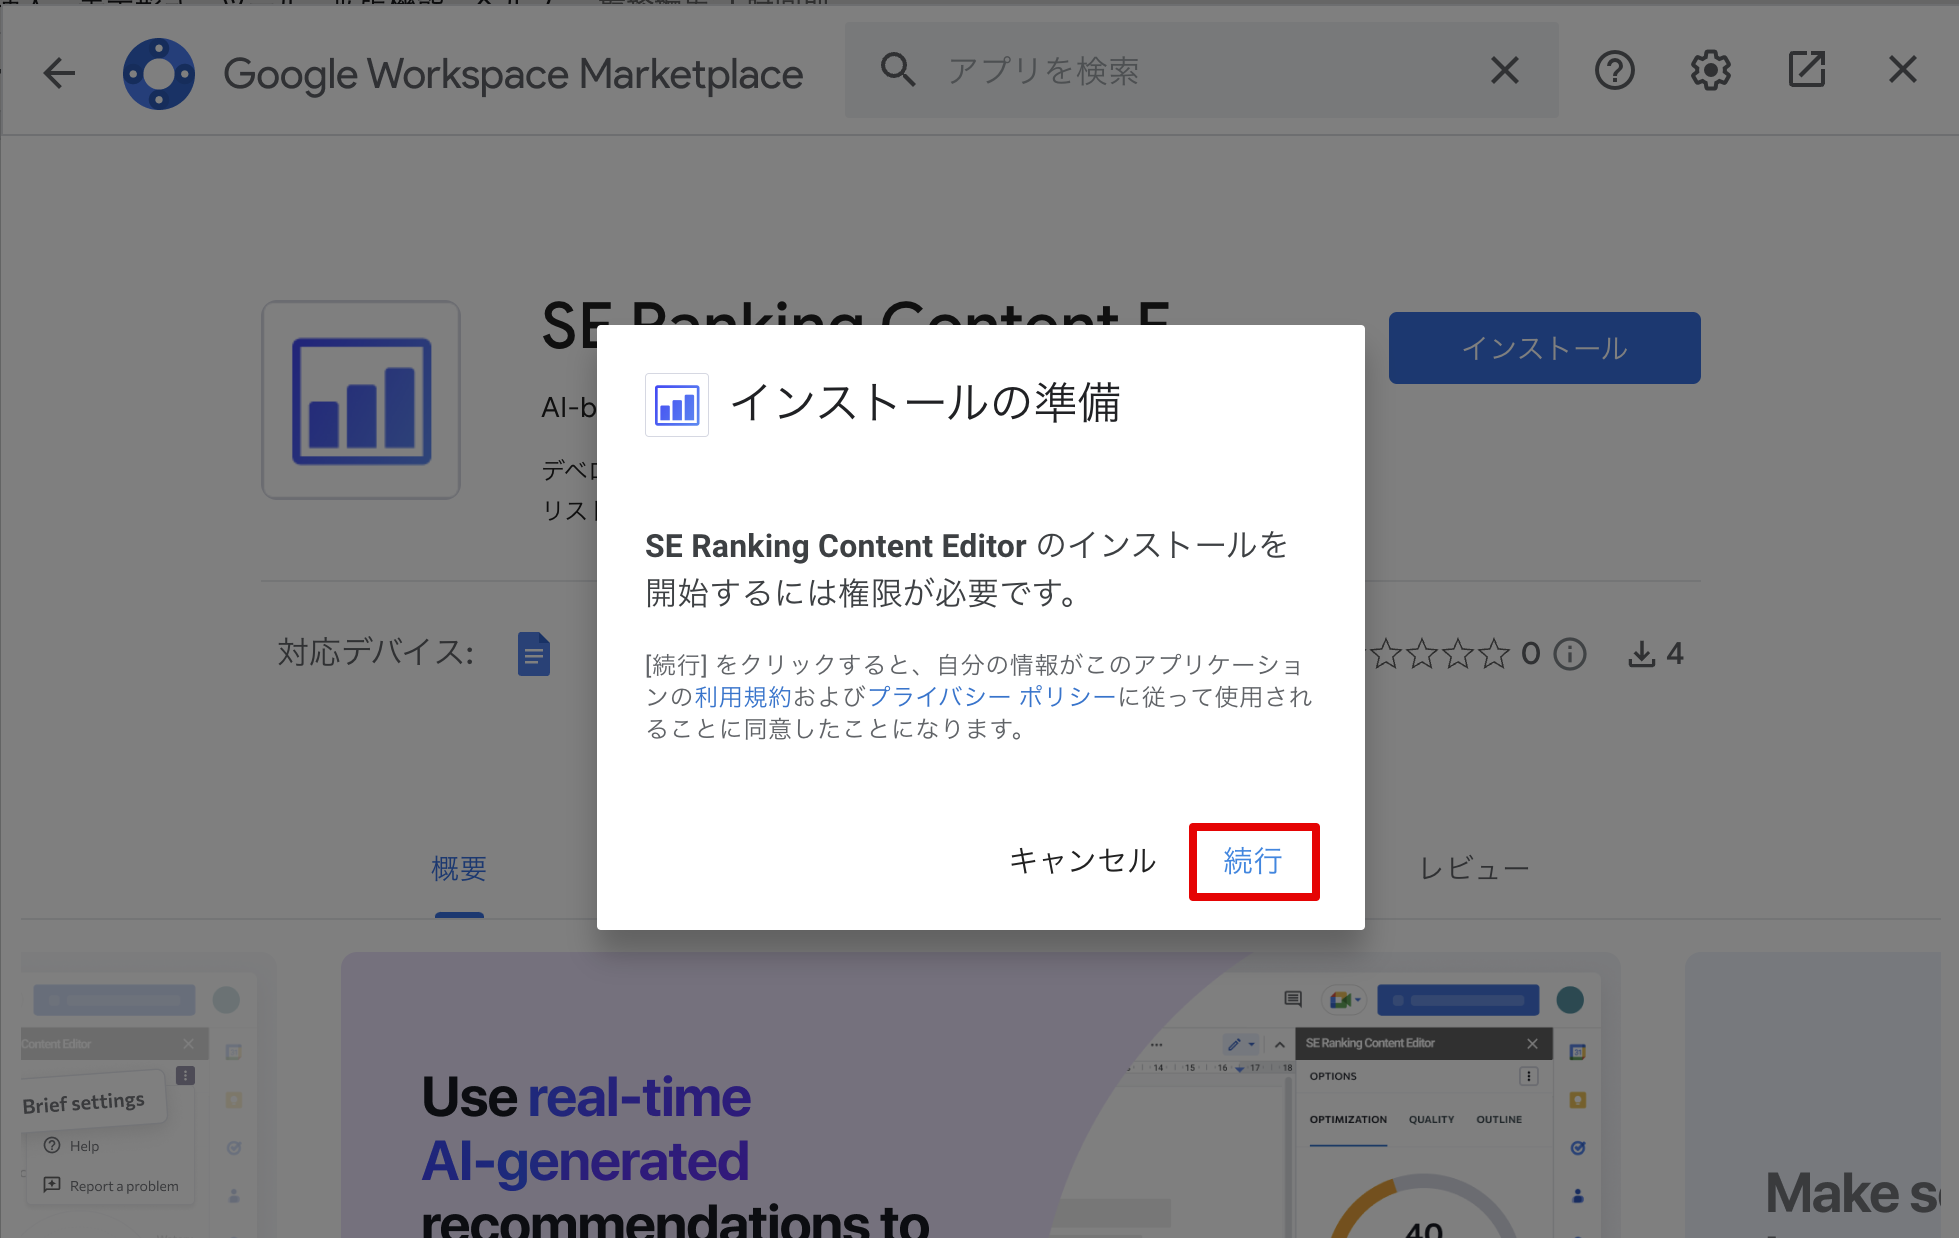Open Marketplace settings gear
Image resolution: width=1959 pixels, height=1238 pixels.
click(1710, 70)
